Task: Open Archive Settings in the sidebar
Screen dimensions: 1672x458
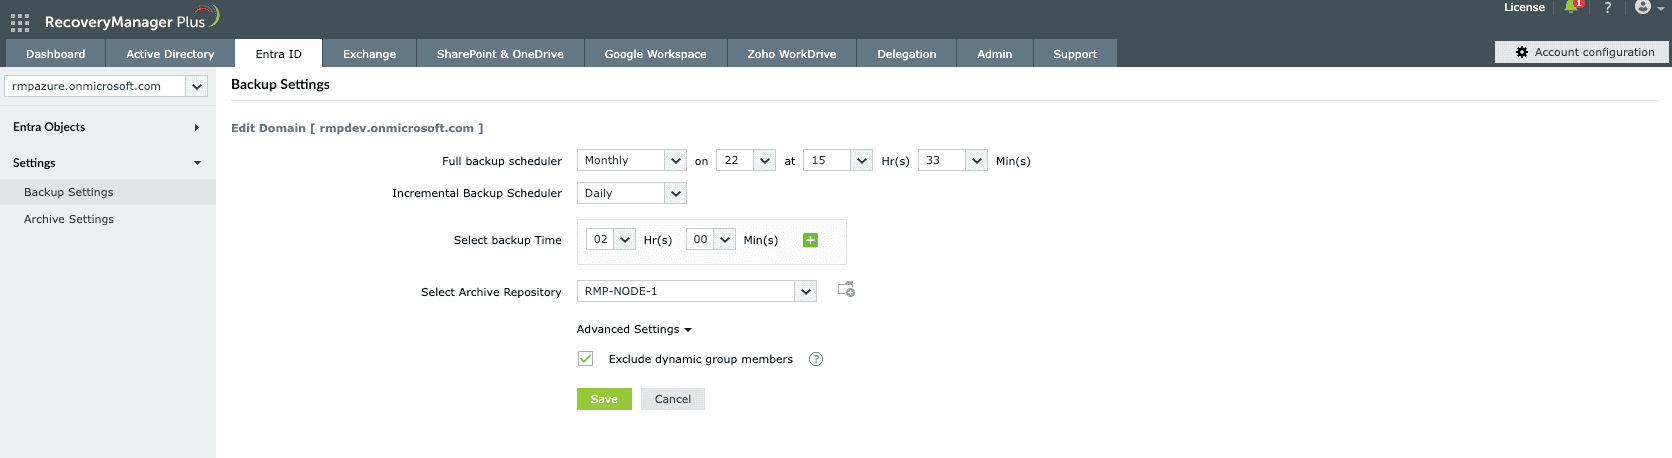Action: tap(69, 219)
